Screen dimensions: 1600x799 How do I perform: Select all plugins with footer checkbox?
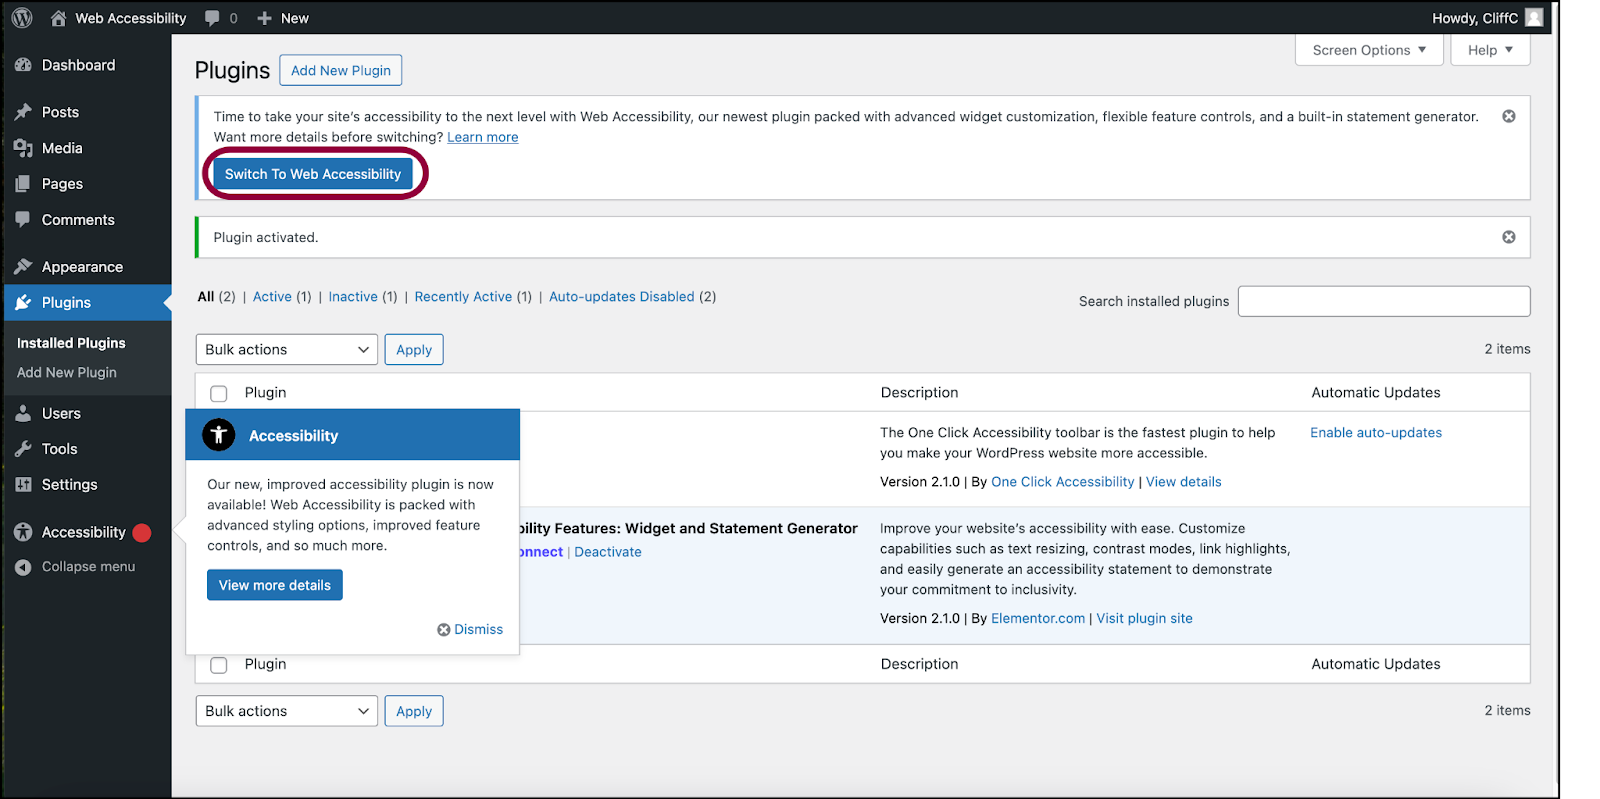pos(219,665)
